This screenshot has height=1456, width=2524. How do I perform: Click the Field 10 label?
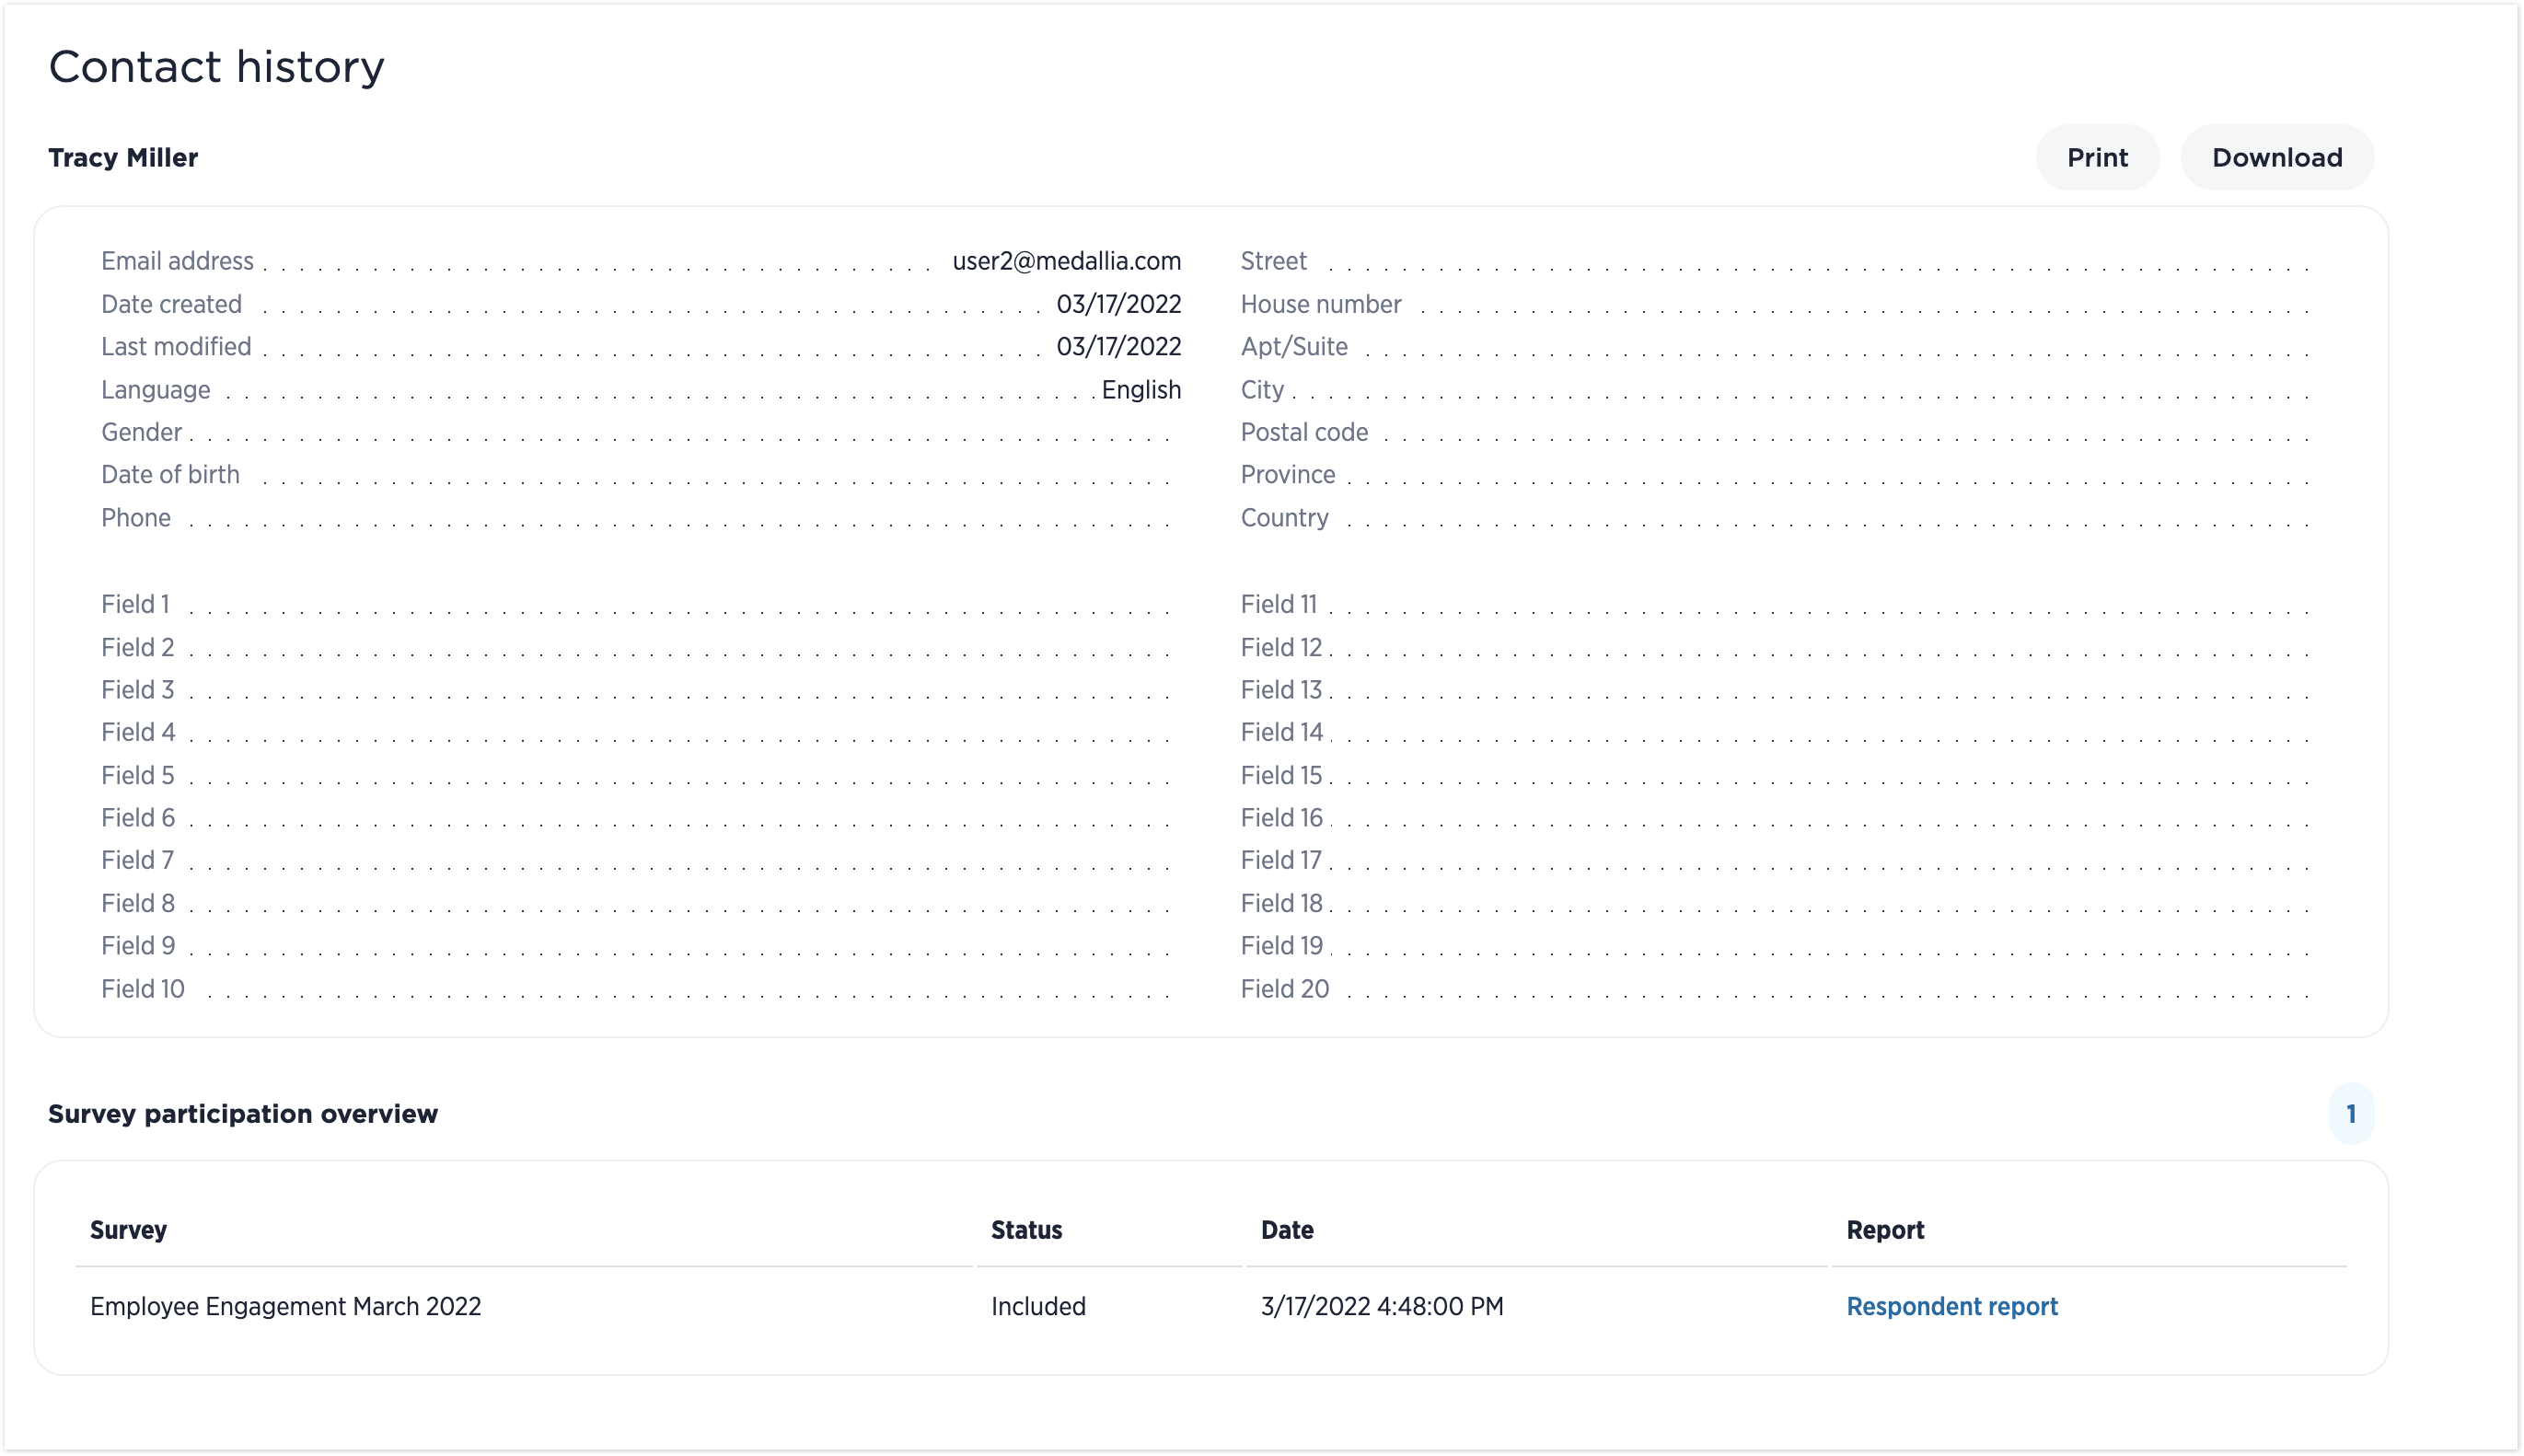(x=143, y=989)
